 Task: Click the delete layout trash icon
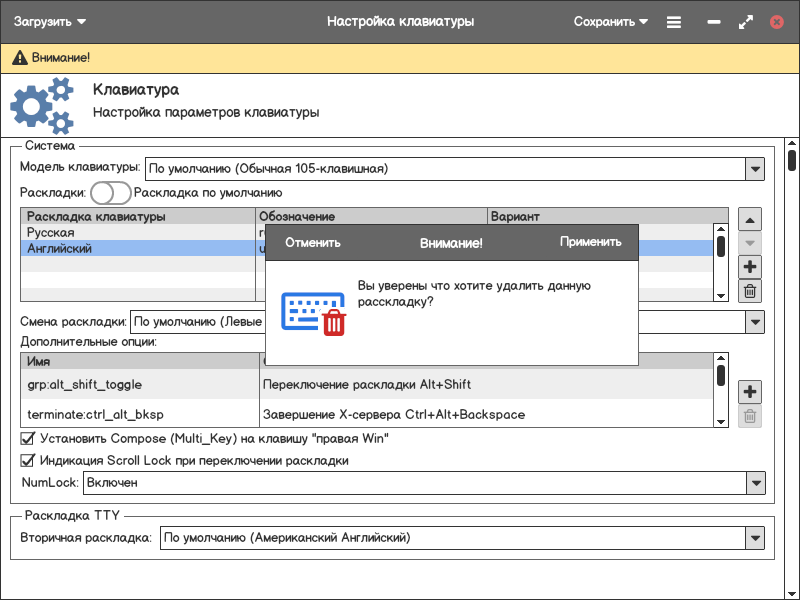coord(750,291)
